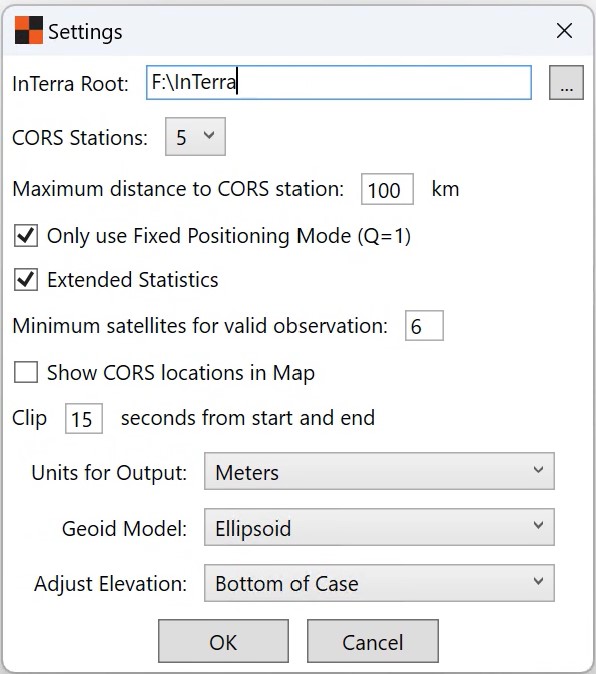Click 'Maximum distance to CORS station:' label

pos(178,189)
